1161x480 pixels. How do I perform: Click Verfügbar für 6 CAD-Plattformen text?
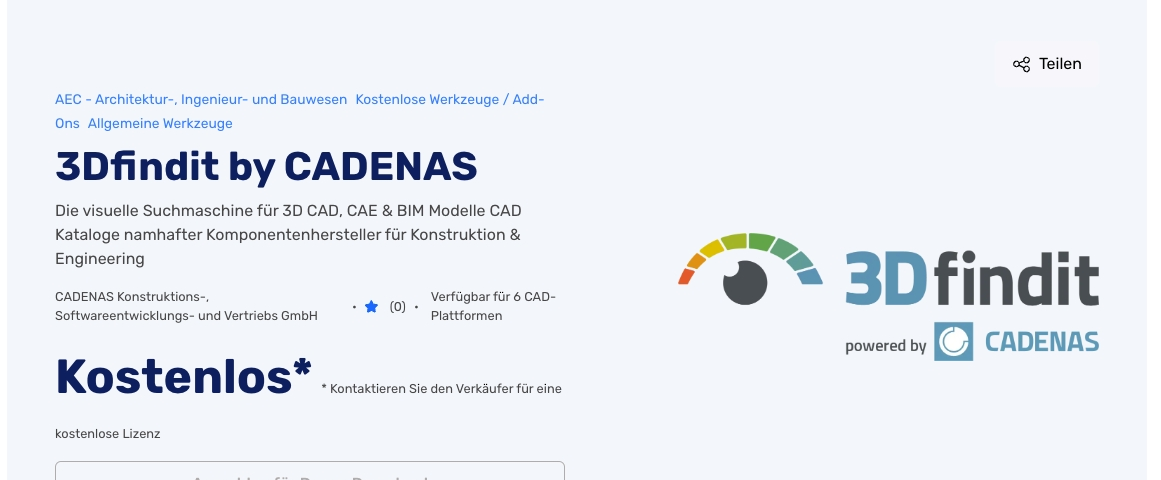tap(493, 306)
